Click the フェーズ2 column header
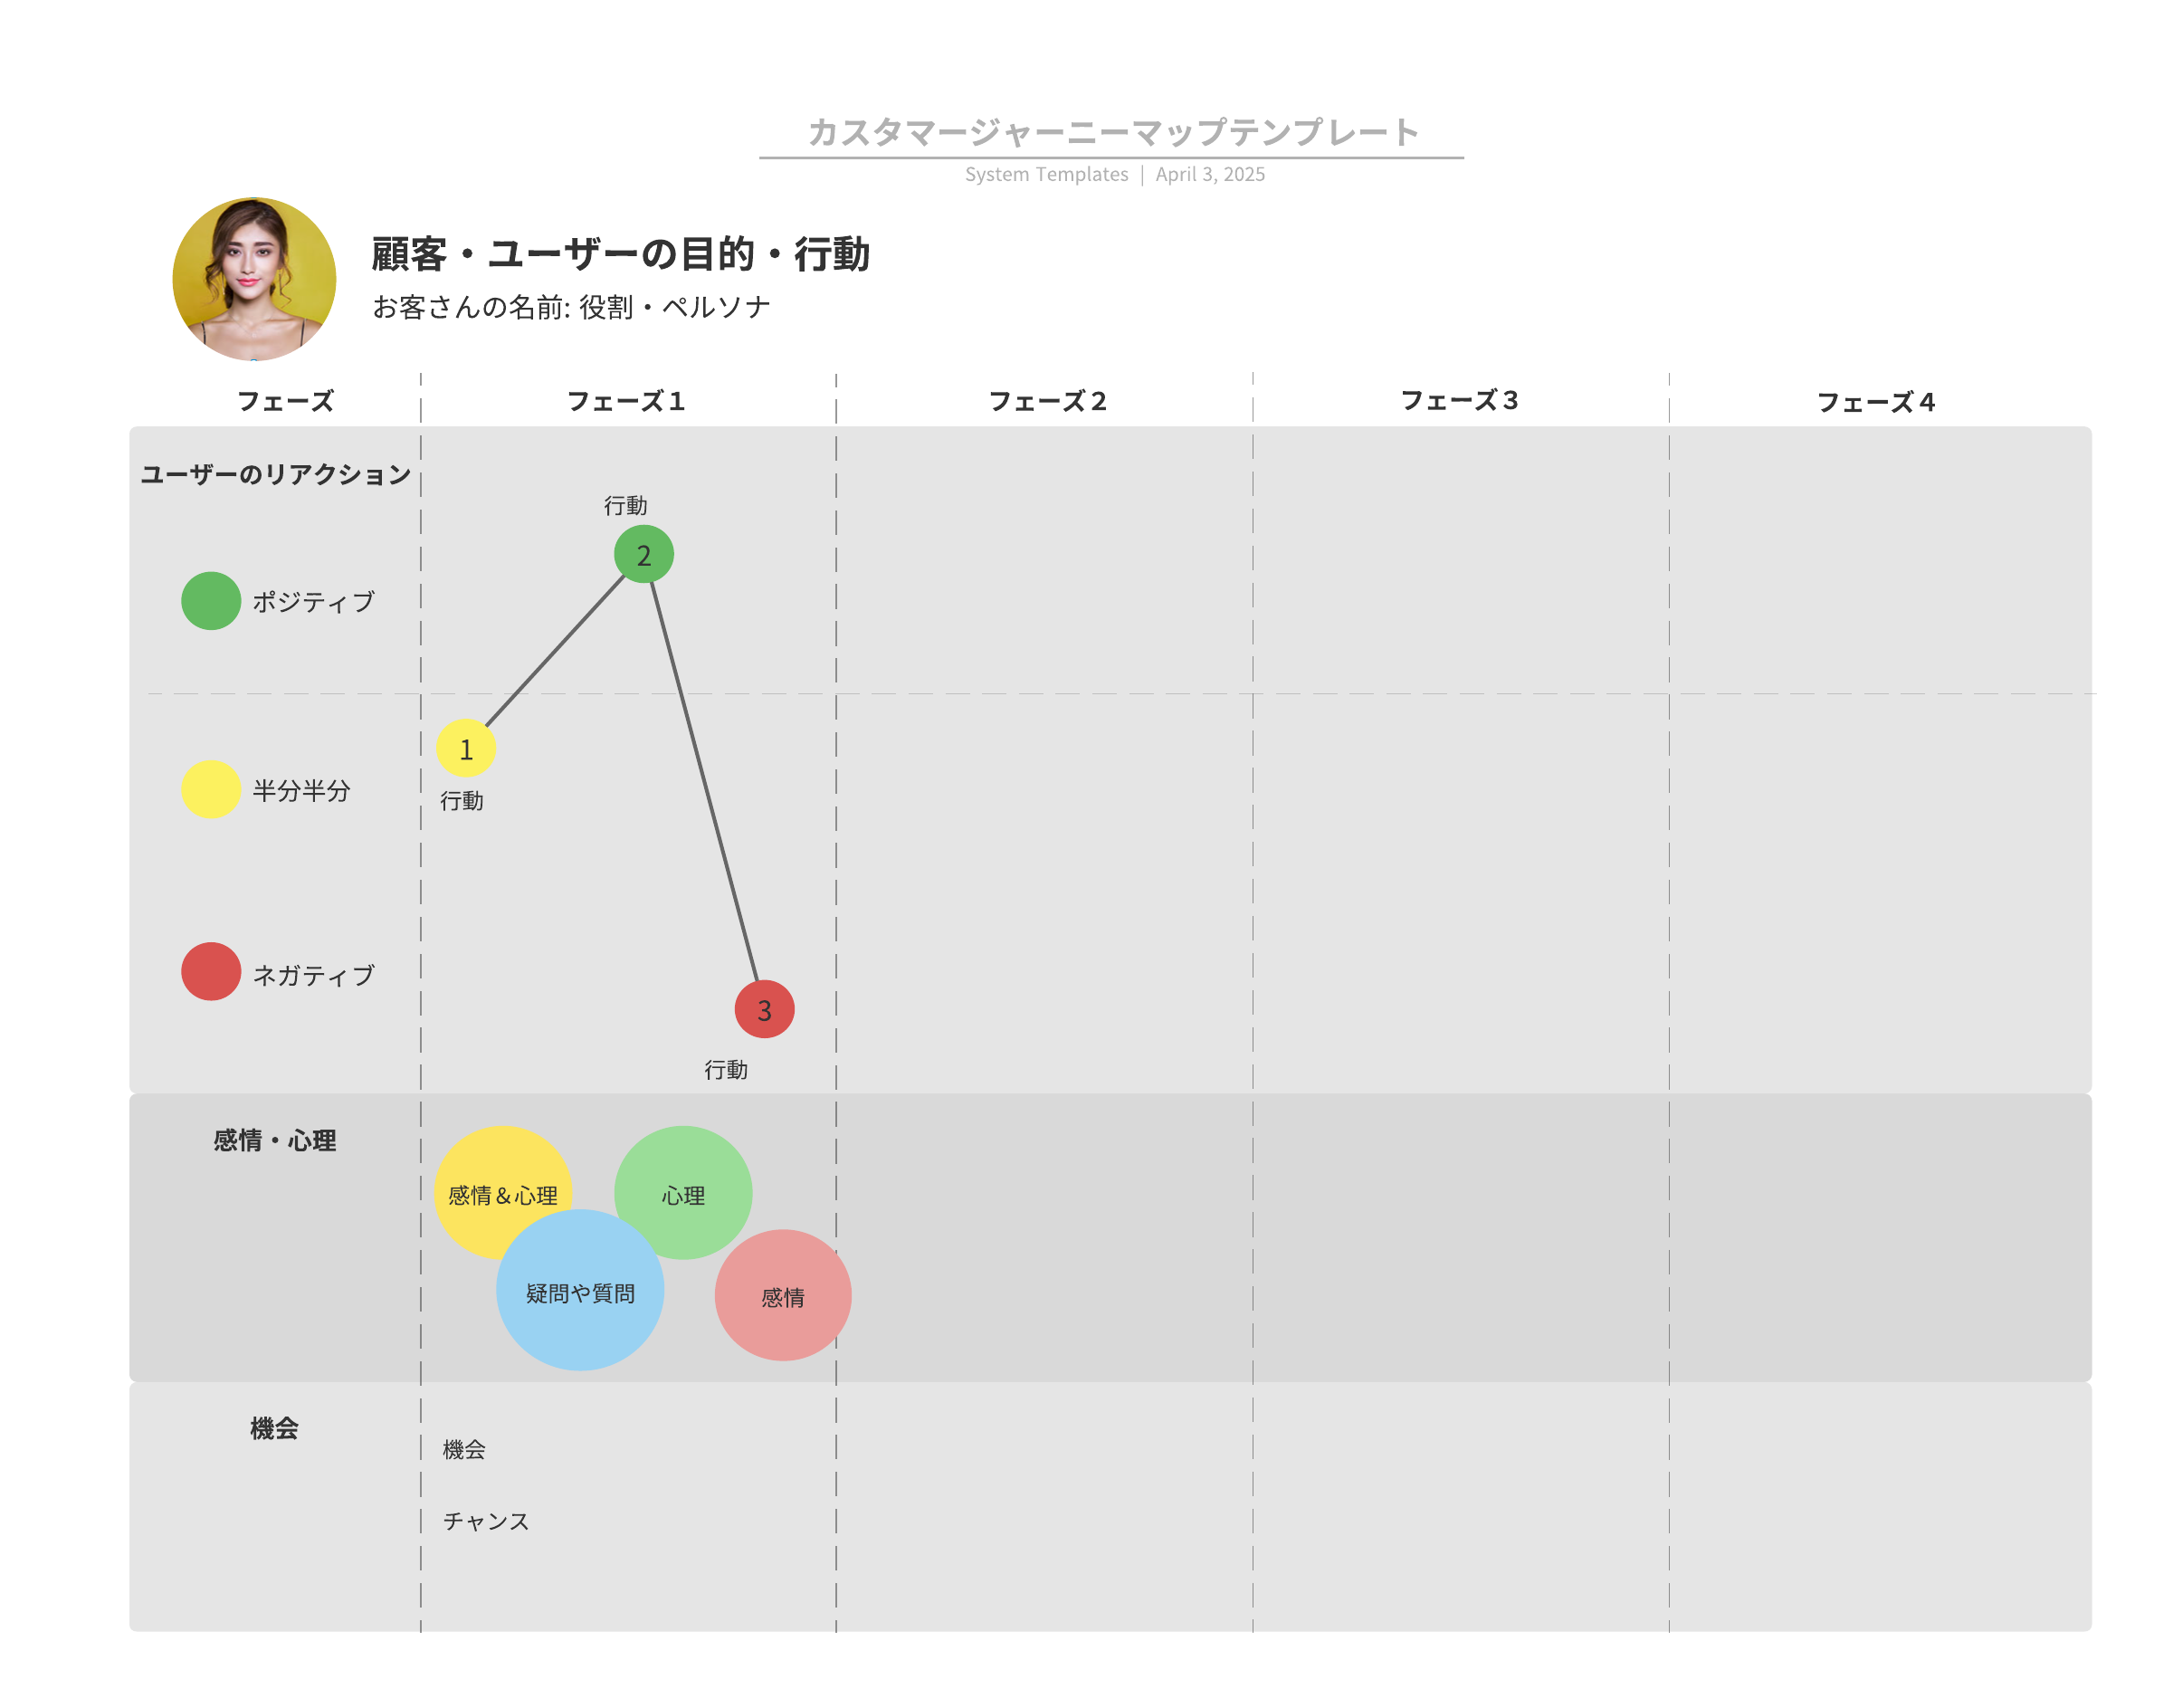The image size is (2173, 1708). click(x=1047, y=401)
